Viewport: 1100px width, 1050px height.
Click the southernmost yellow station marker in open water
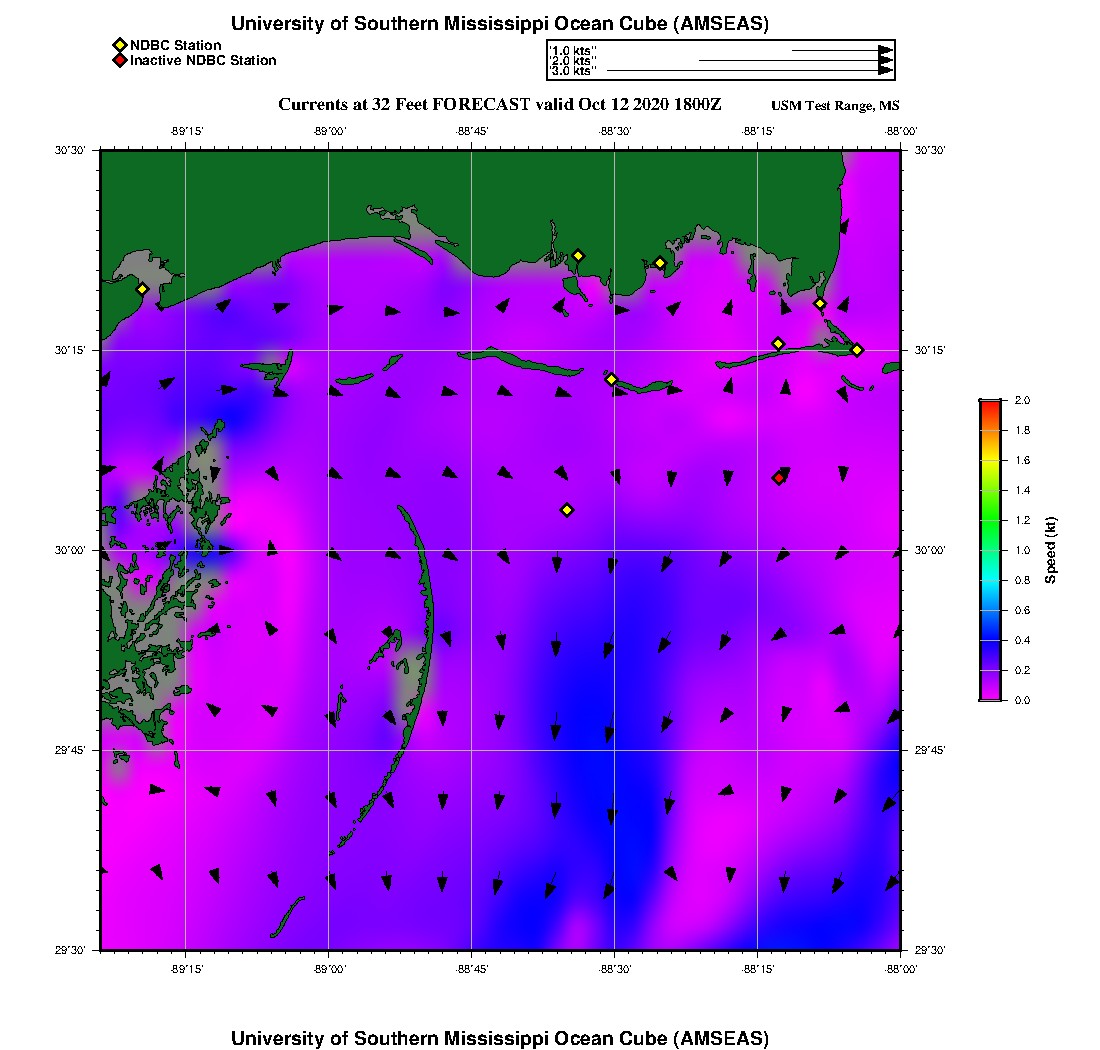567,510
